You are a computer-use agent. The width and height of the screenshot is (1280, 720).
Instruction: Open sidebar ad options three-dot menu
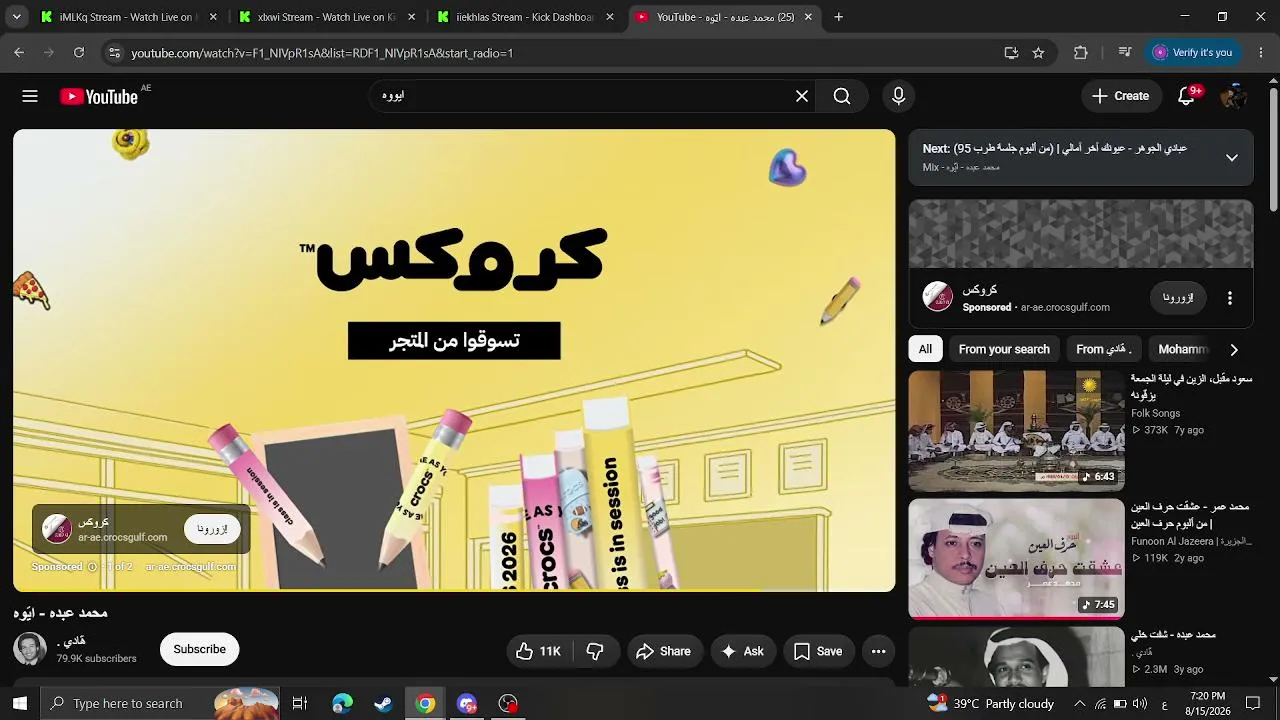(1230, 298)
